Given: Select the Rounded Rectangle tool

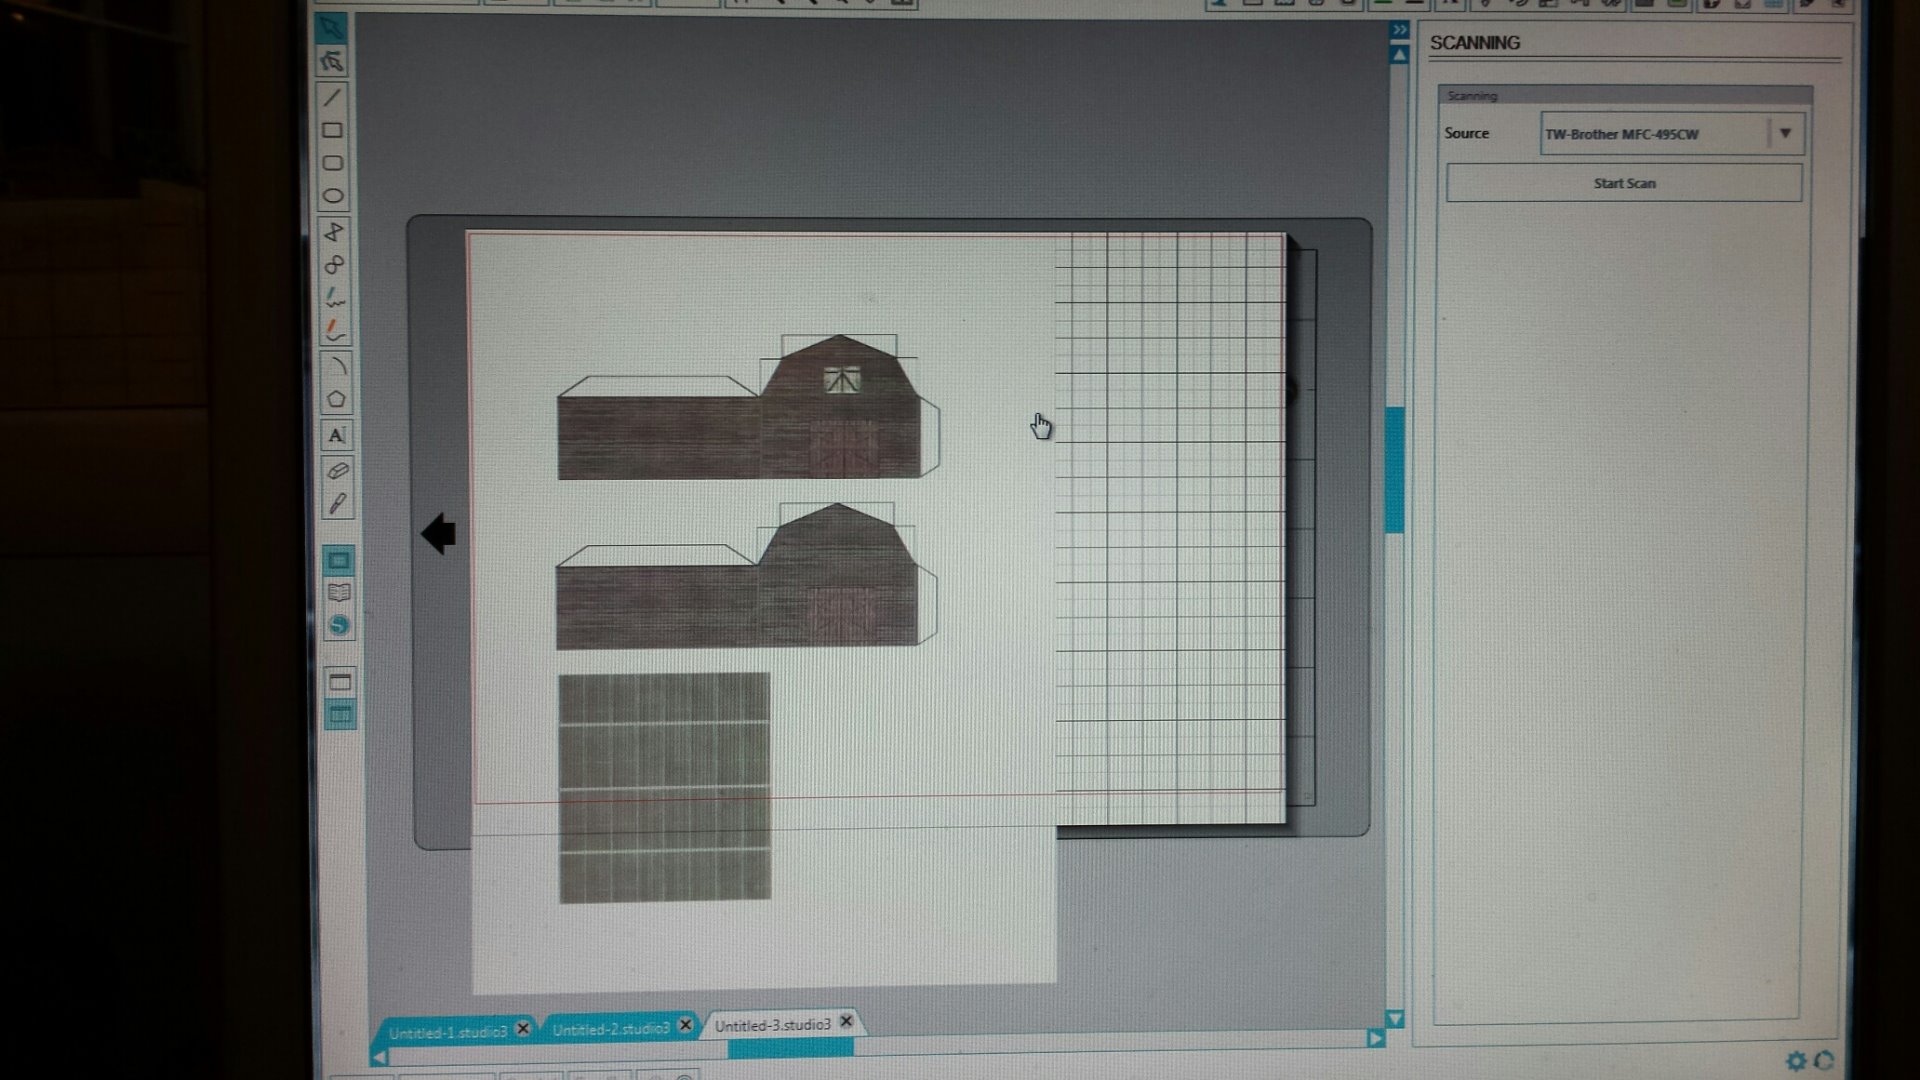Looking at the screenshot, I should click(x=333, y=163).
